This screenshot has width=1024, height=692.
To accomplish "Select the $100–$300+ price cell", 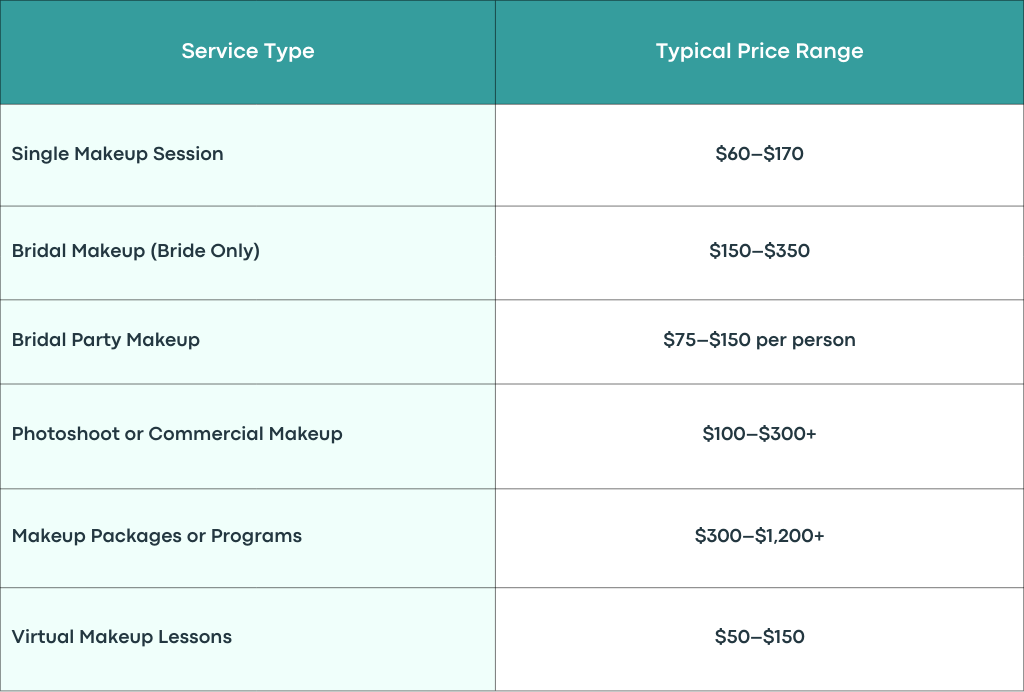I will pyautogui.click(x=760, y=436).
